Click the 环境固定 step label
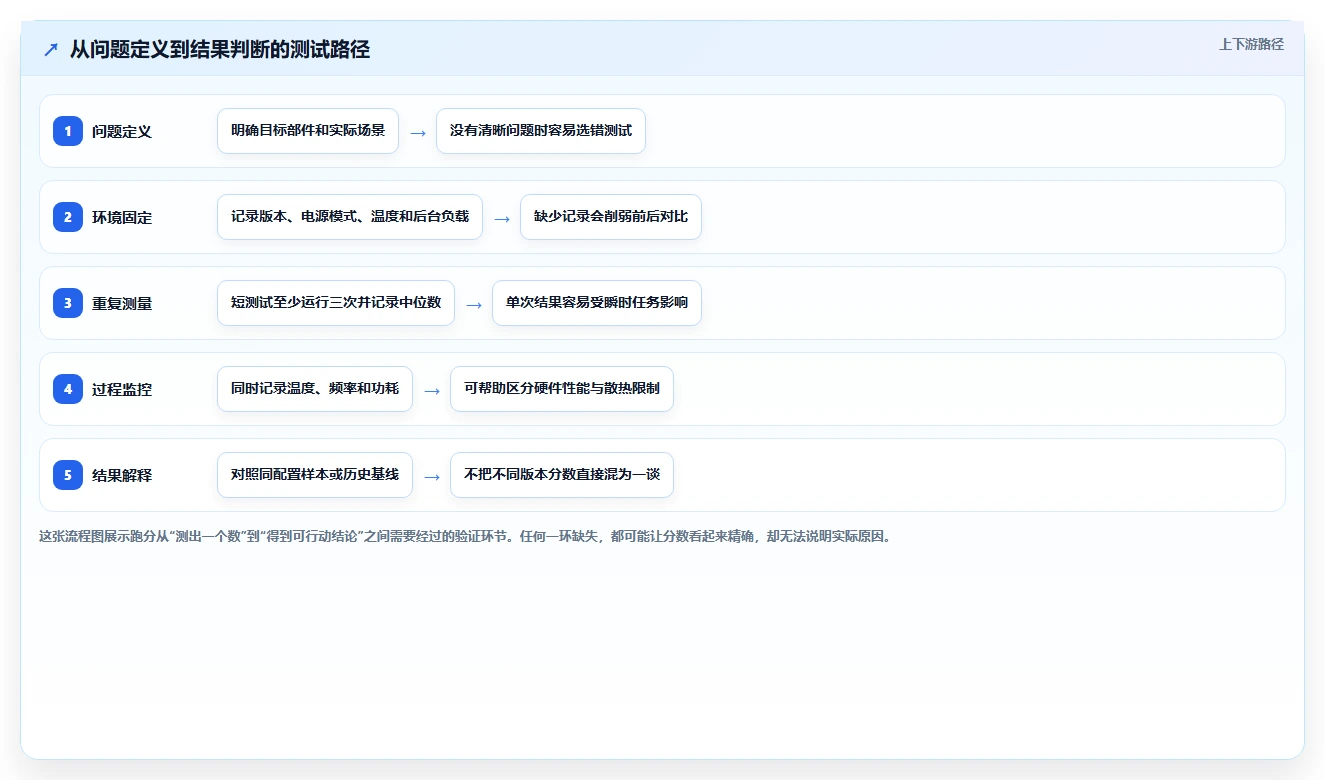This screenshot has width=1325, height=780. click(122, 217)
